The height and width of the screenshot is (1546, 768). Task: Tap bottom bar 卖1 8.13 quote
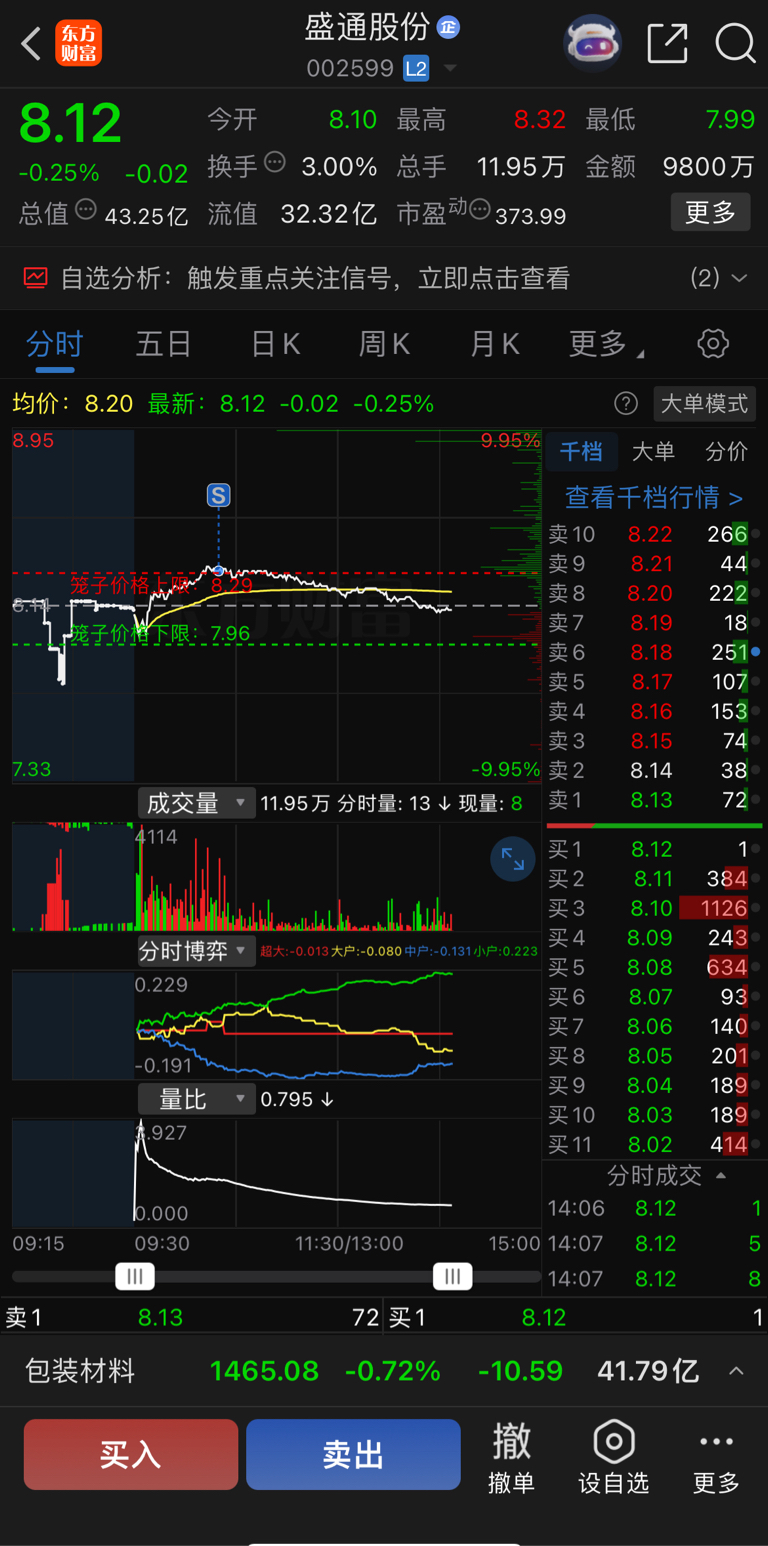pyautogui.click(x=192, y=1318)
